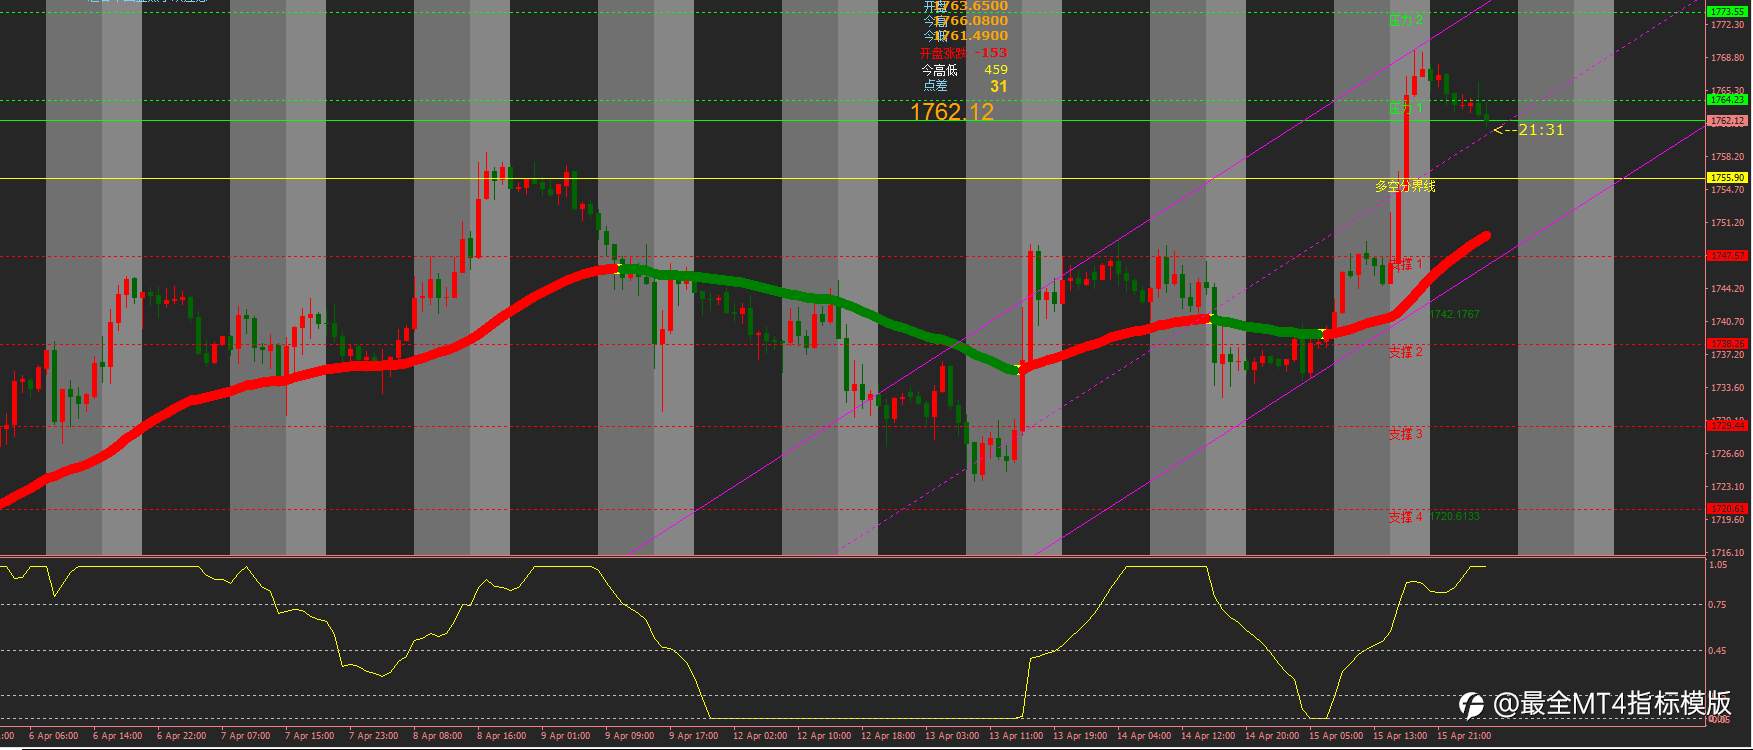Select the 支撑 1 support label
Image resolution: width=1753 pixels, height=750 pixels.
coord(1405,264)
